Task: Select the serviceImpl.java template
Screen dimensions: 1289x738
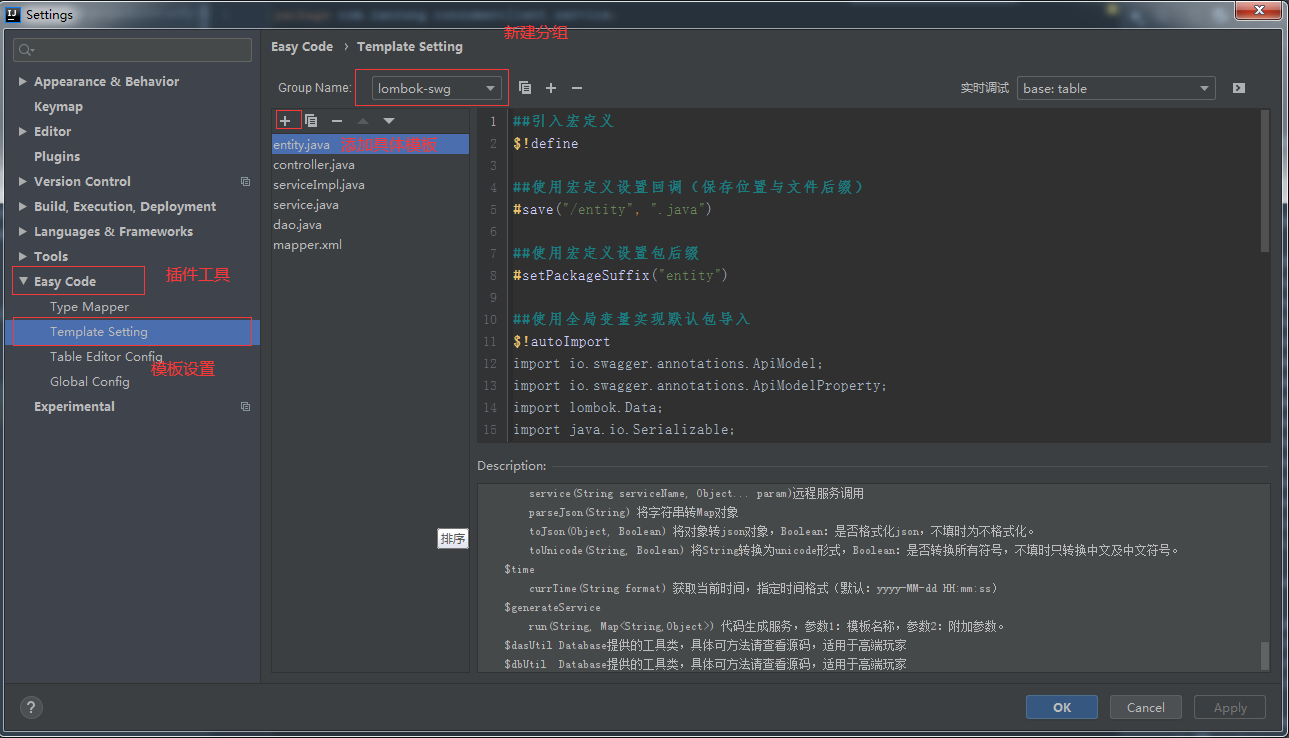Action: tap(370, 185)
